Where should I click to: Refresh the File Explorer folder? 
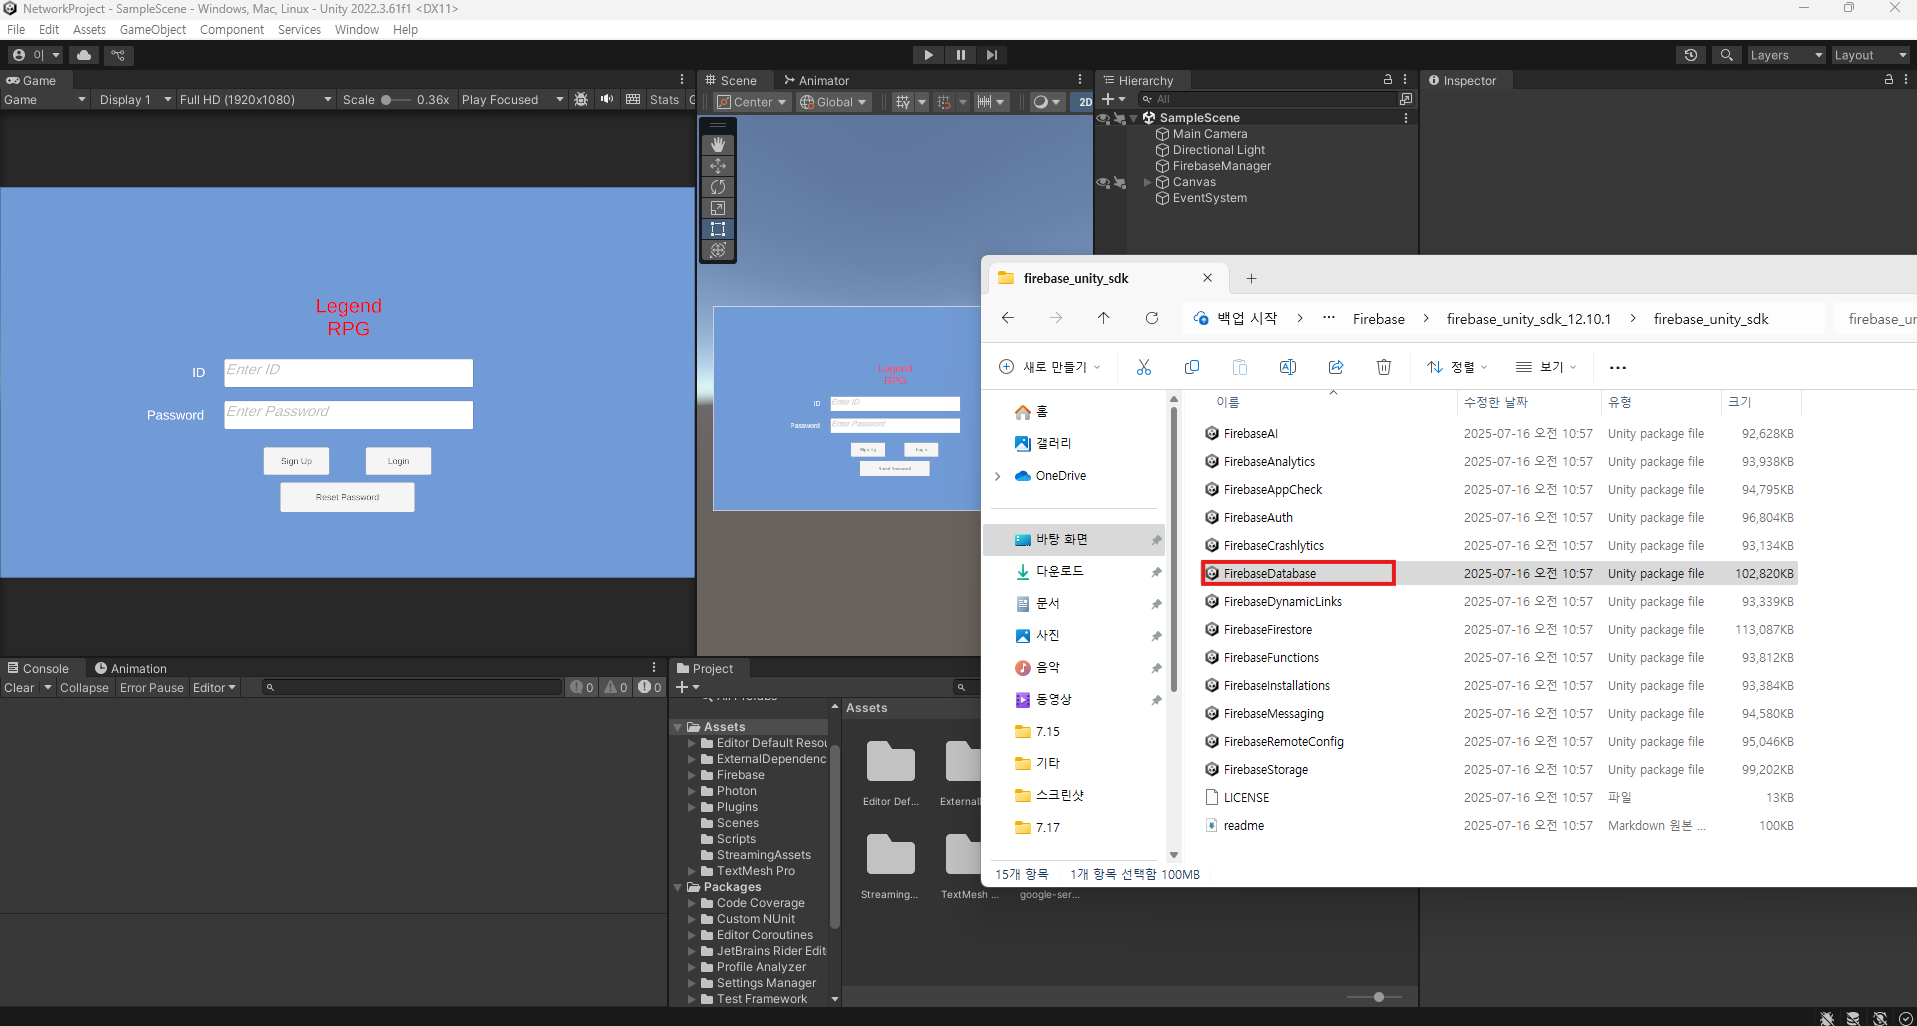pos(1152,318)
